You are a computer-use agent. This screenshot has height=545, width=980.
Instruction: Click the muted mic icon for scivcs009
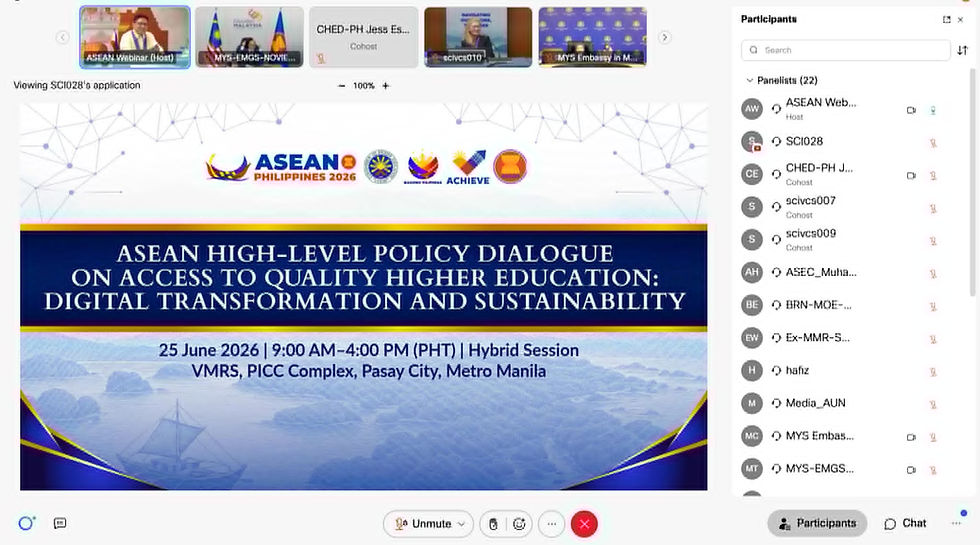[932, 241]
